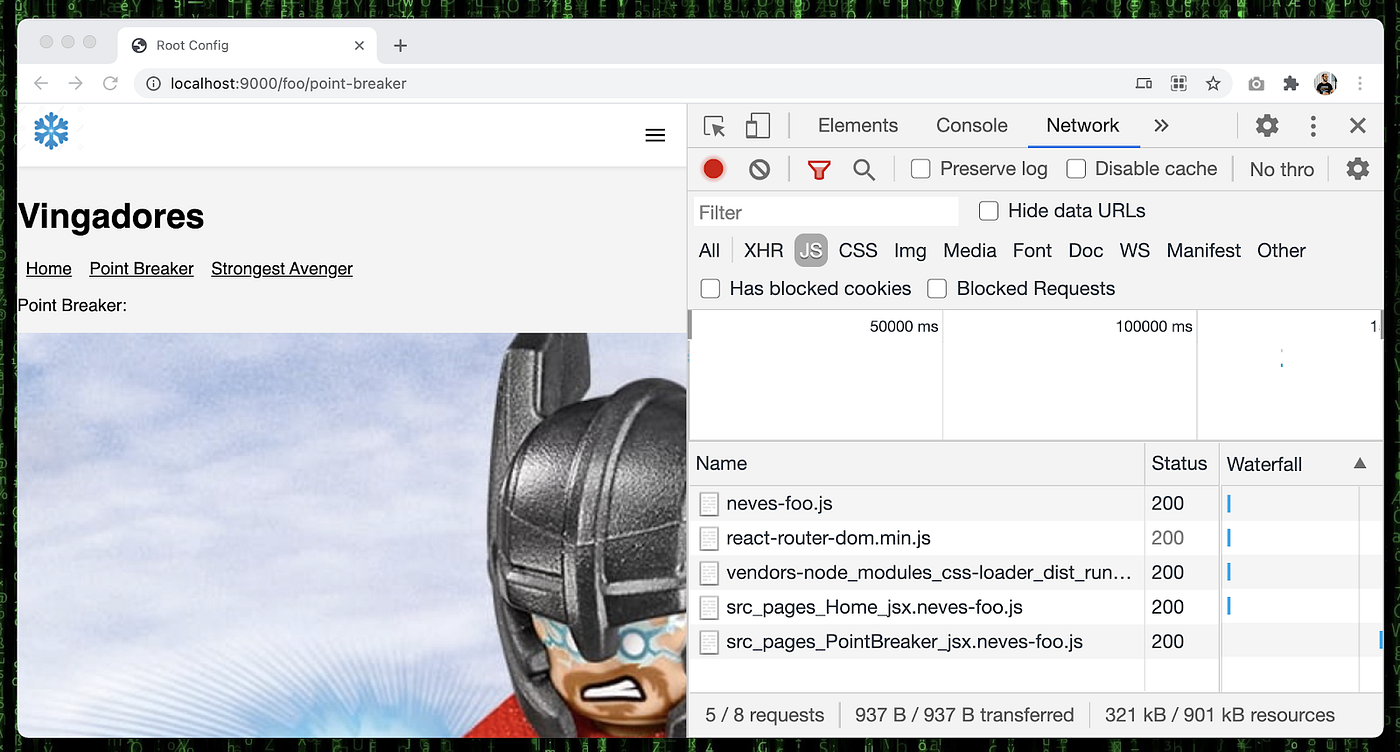Switch to the Elements tab
This screenshot has height=752, width=1400.
(x=858, y=126)
